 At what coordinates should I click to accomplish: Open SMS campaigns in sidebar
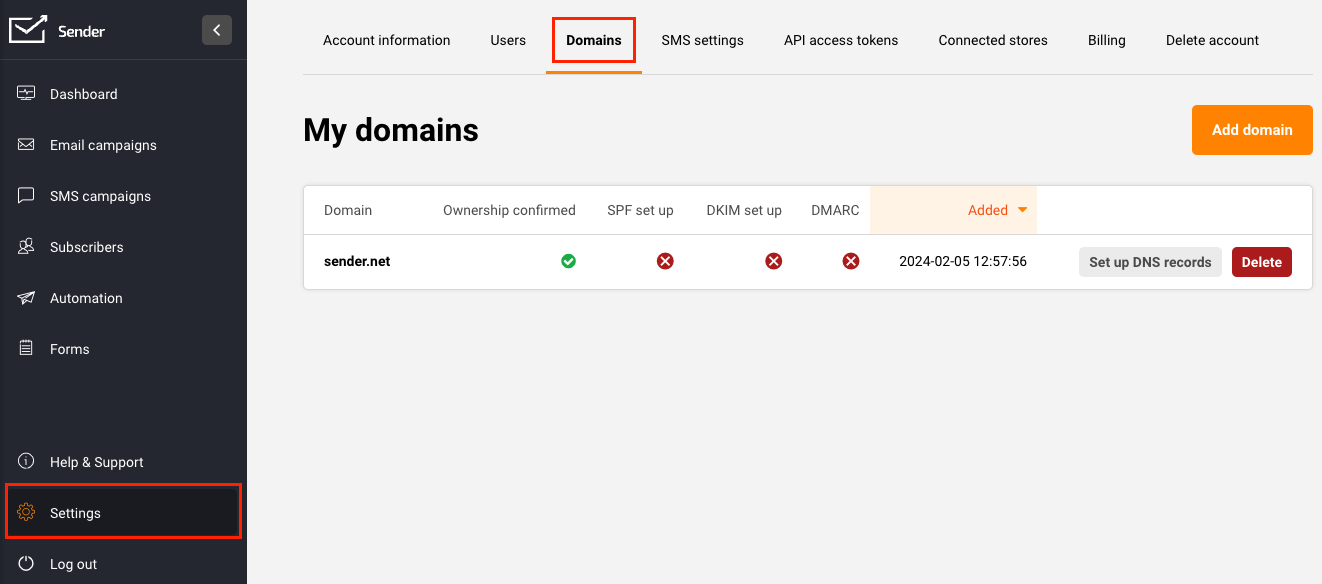tap(100, 196)
